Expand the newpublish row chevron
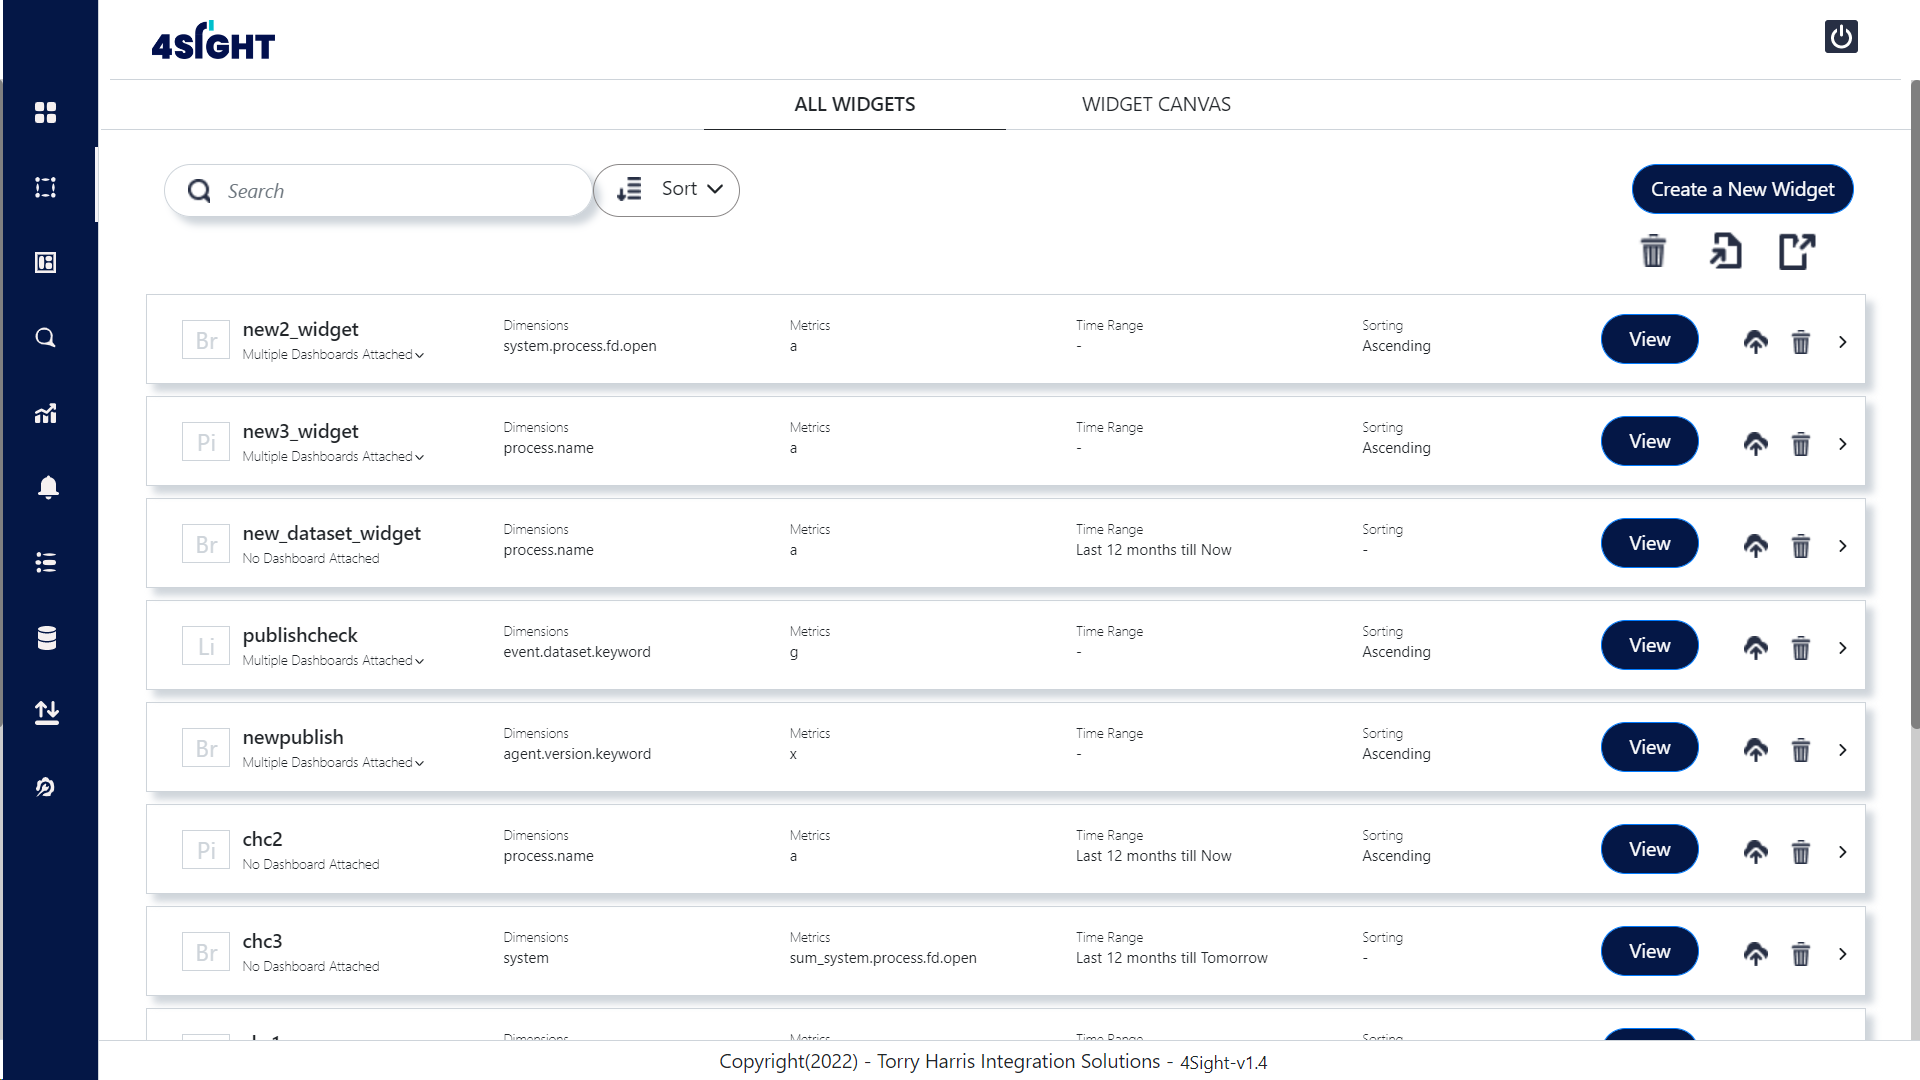The image size is (1920, 1080). pos(1842,750)
